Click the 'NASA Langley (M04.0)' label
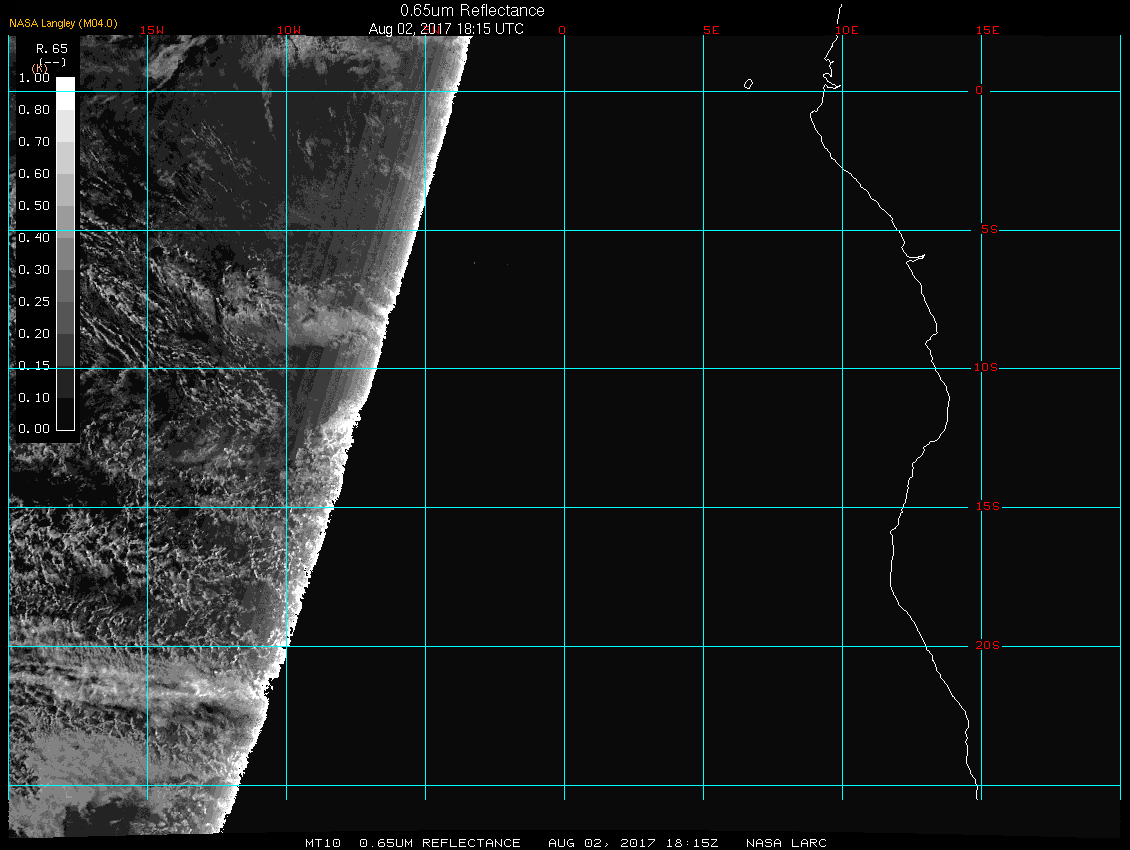 (63, 23)
